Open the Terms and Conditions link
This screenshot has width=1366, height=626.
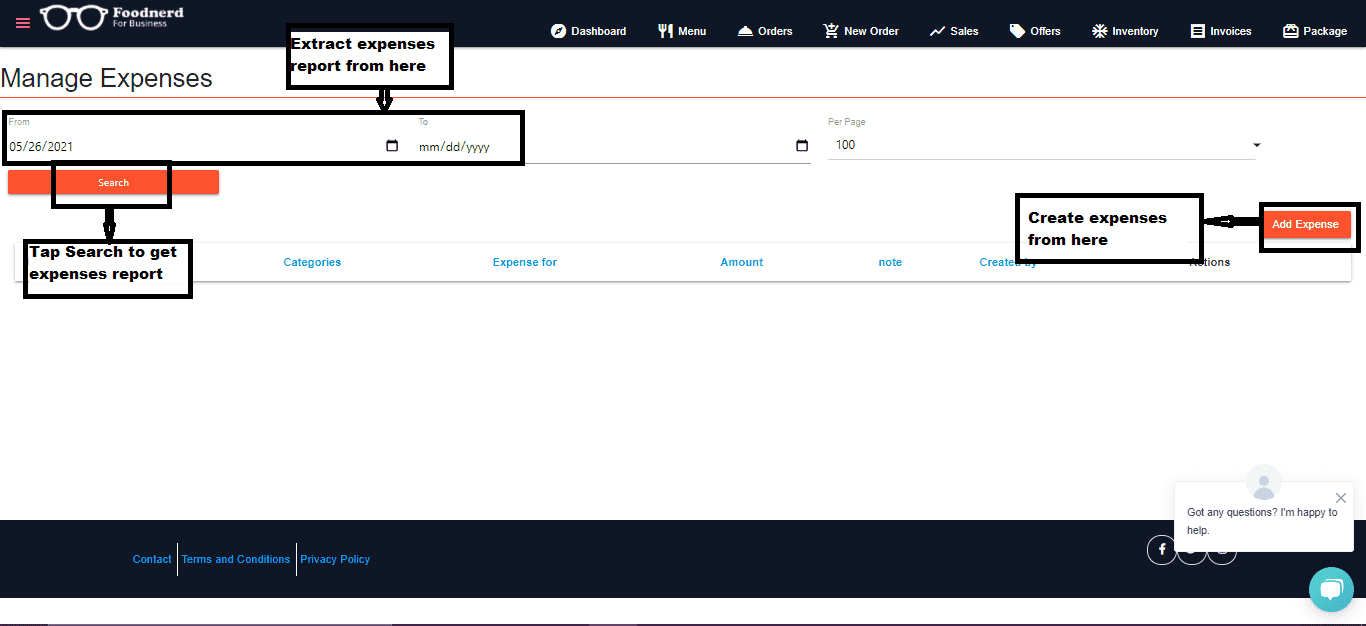[x=236, y=559]
